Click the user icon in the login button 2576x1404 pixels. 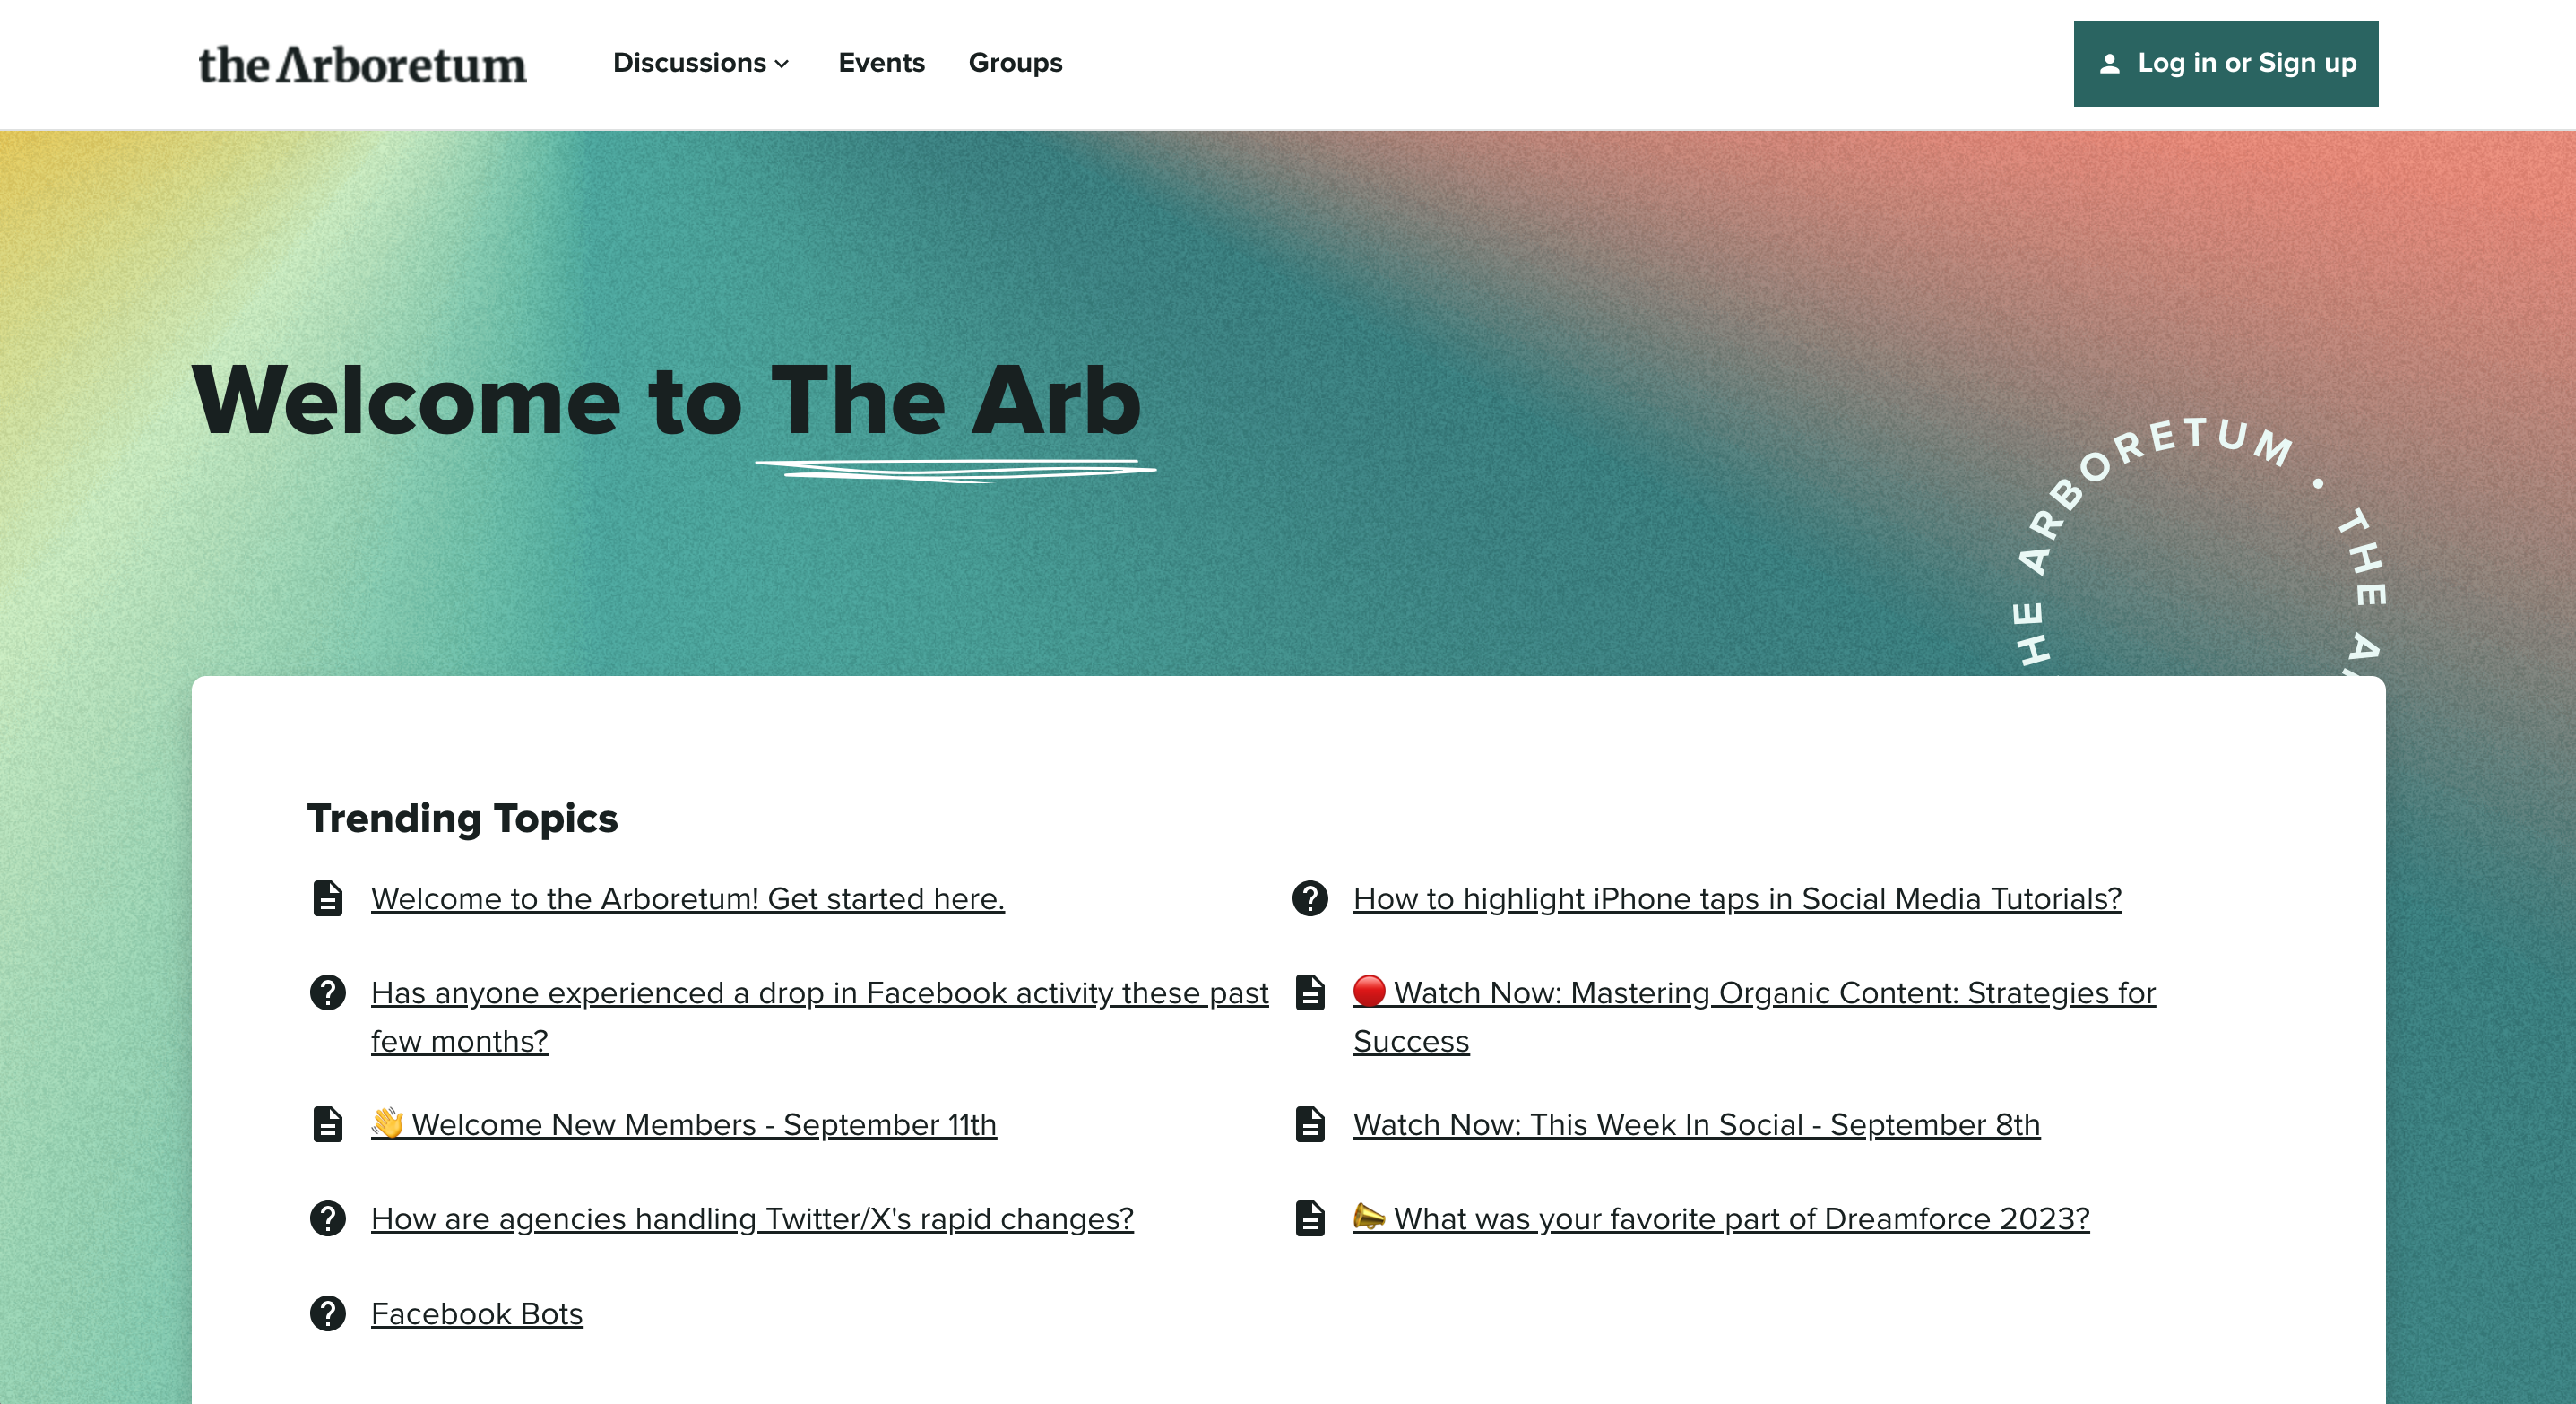2110,64
